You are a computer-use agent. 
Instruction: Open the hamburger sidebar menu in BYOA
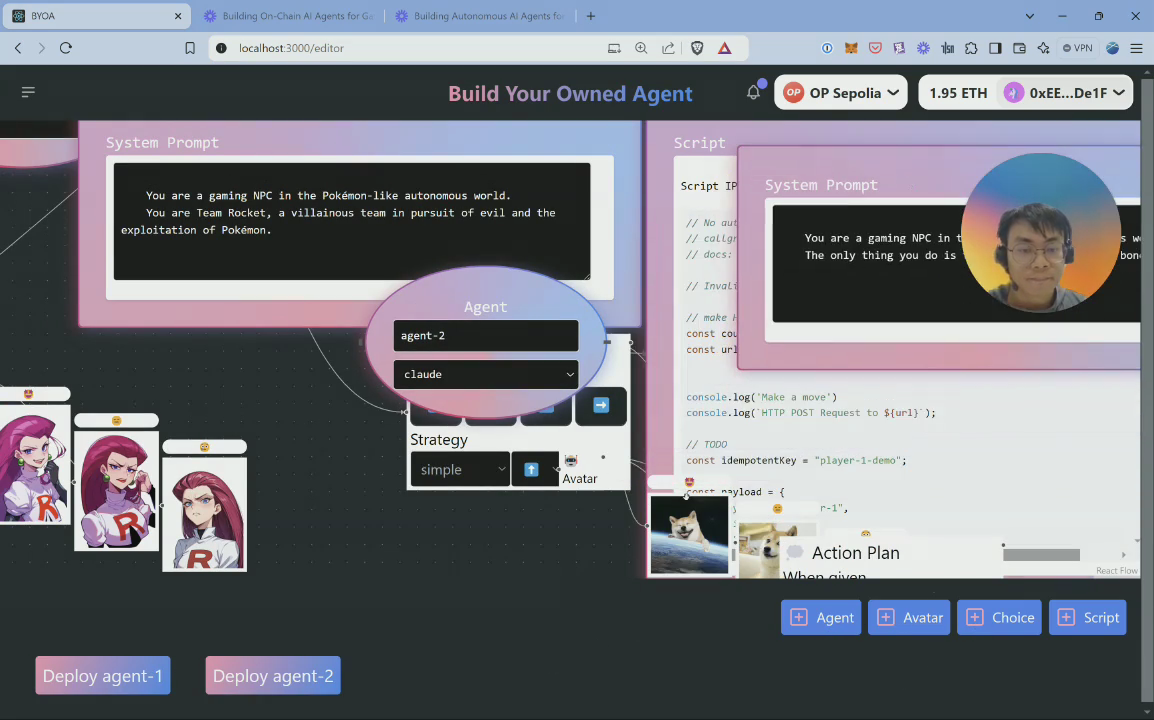28,92
